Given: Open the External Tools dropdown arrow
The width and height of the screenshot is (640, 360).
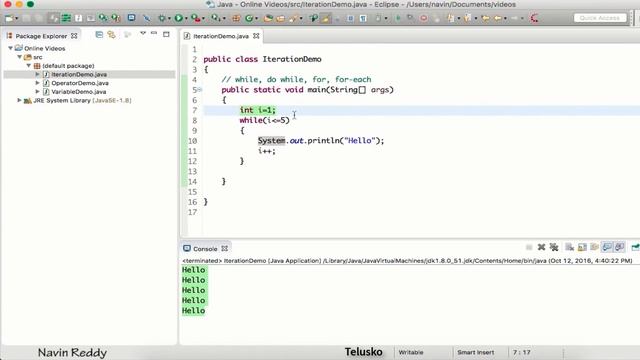Looking at the screenshot, I should (x=203, y=18).
